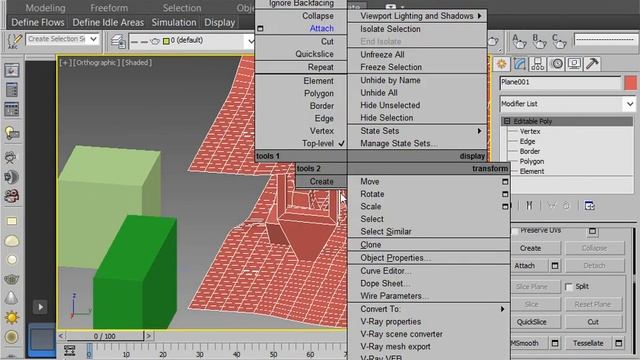
Task: Open the viewport [+] options menu
Action: tap(65, 62)
